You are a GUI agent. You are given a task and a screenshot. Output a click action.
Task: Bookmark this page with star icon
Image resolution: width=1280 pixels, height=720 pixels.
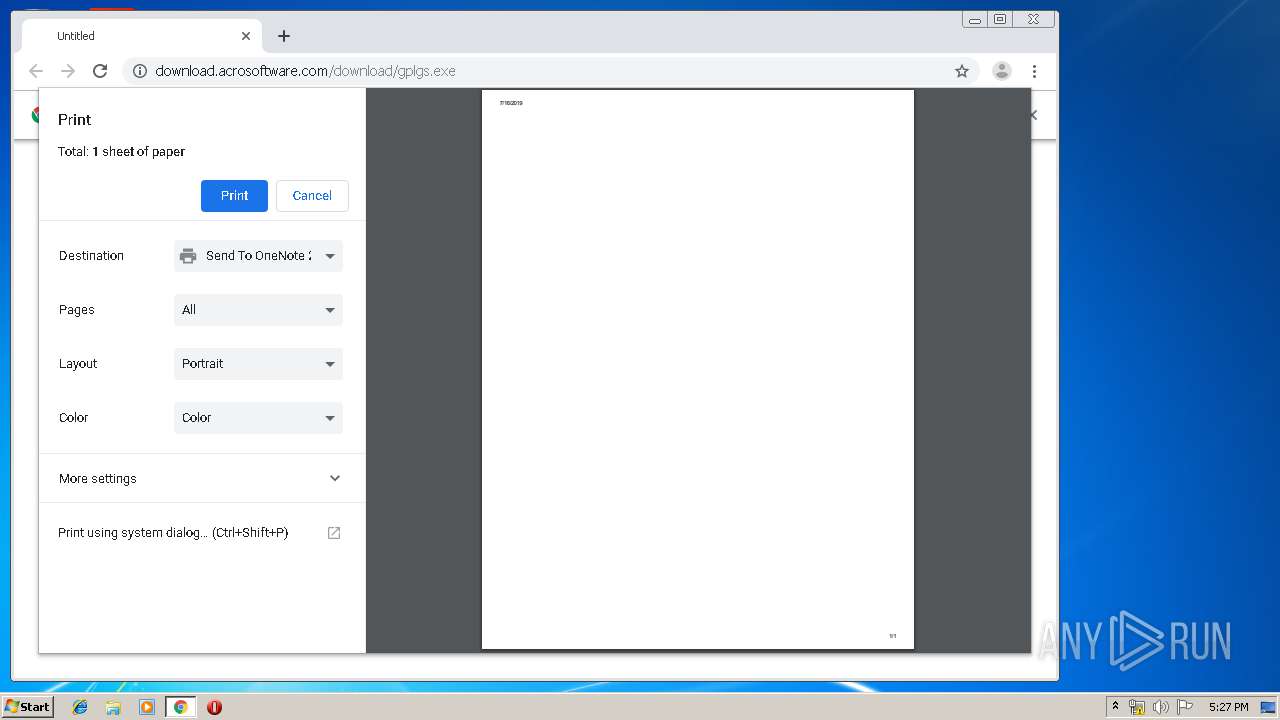(962, 71)
